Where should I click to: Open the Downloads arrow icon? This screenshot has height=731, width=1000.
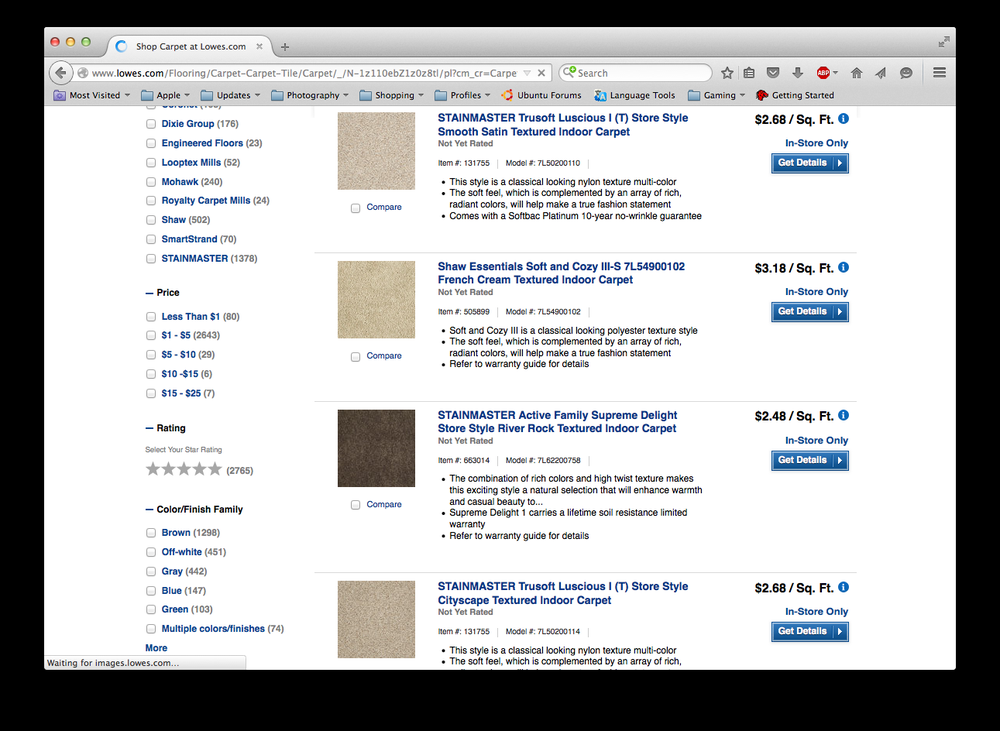tap(797, 73)
